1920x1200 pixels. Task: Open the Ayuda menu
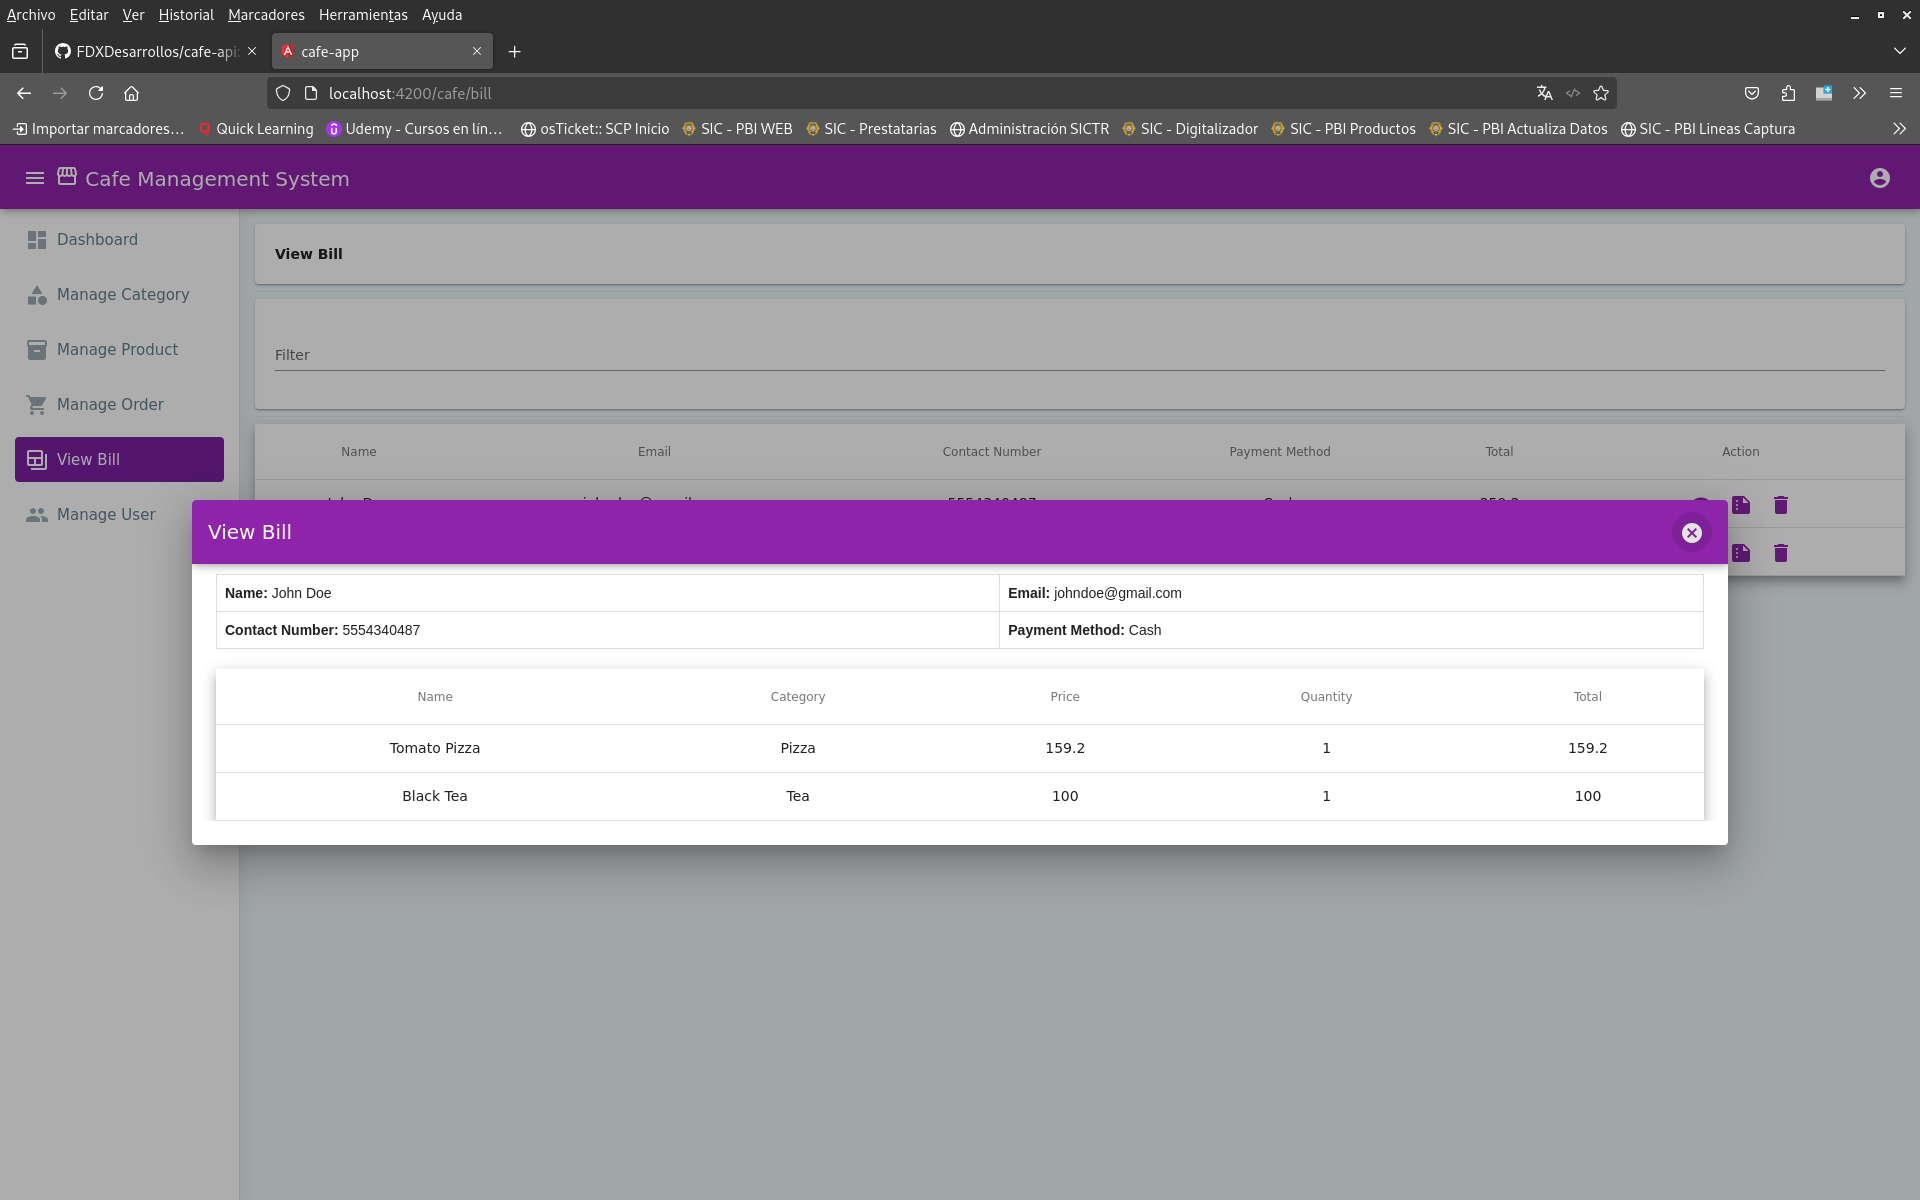[442, 15]
